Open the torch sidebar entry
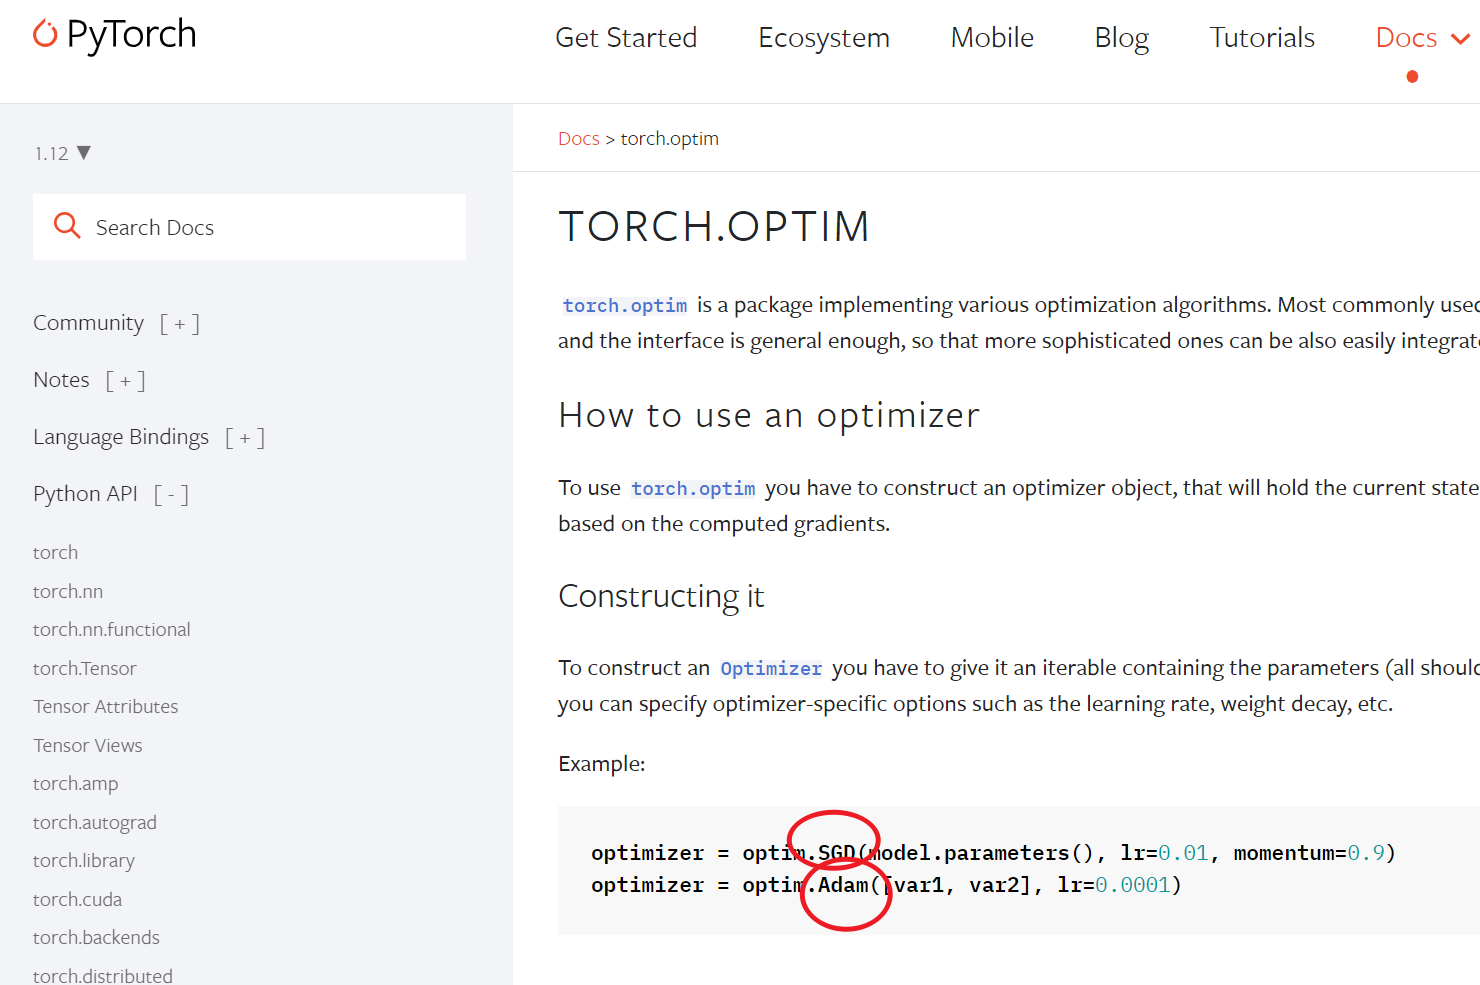Screen dimensions: 1480x985 point(55,552)
